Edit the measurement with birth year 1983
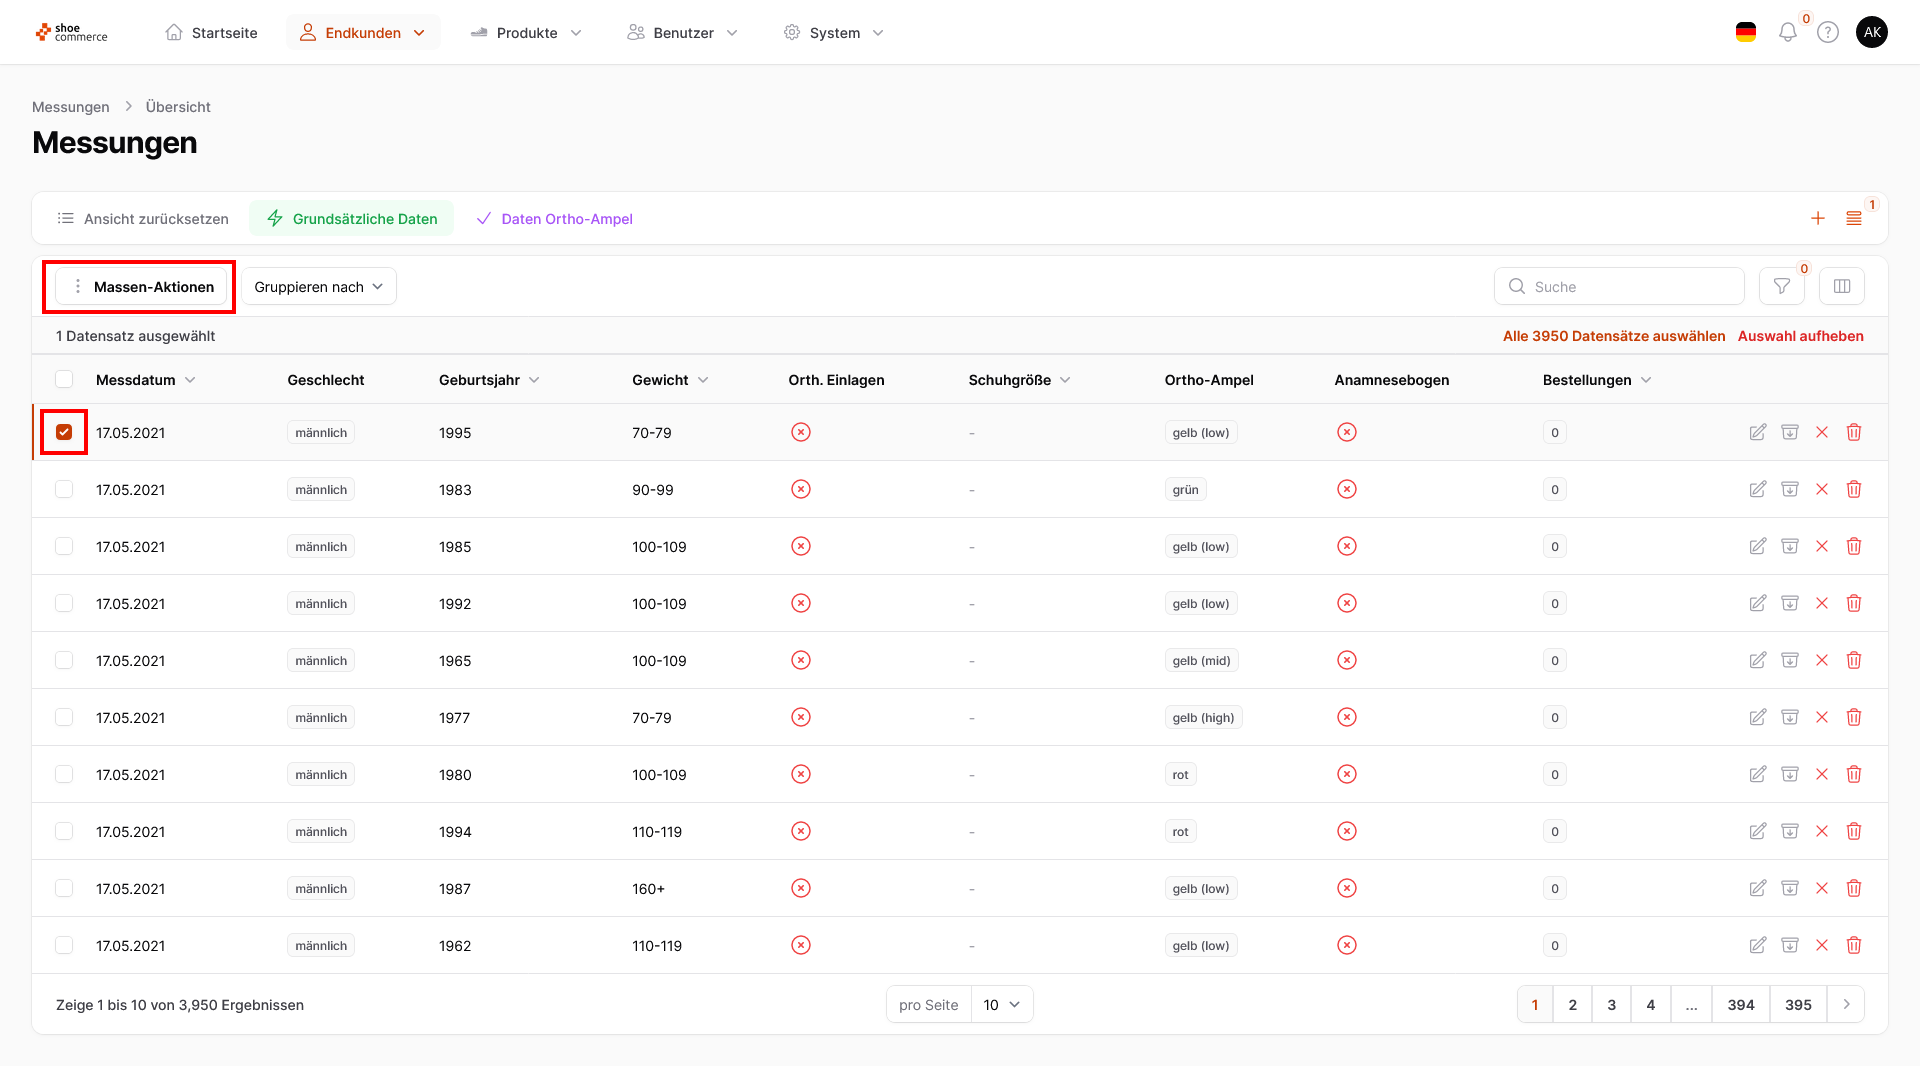 pyautogui.click(x=1757, y=490)
